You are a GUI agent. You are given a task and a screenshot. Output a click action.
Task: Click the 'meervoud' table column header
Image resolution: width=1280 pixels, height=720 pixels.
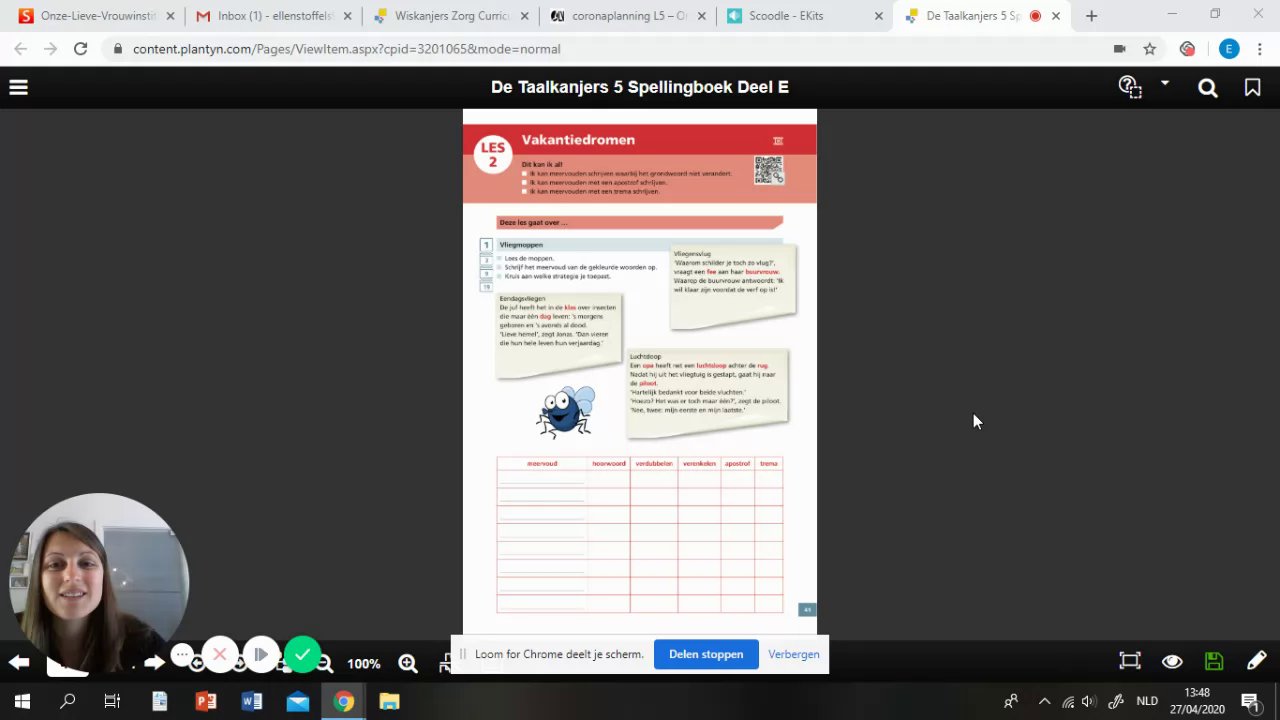[x=542, y=464]
